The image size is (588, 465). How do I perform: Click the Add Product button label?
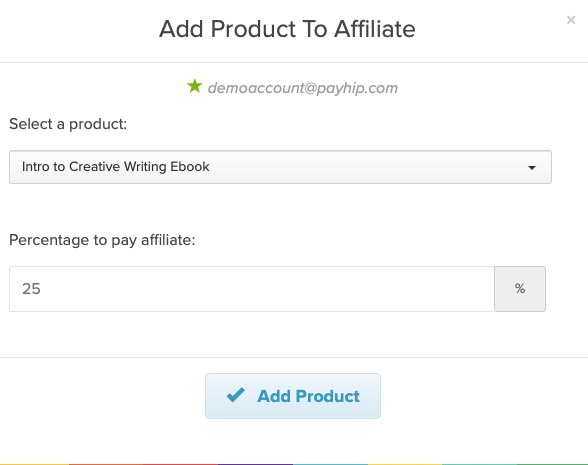[x=308, y=396]
